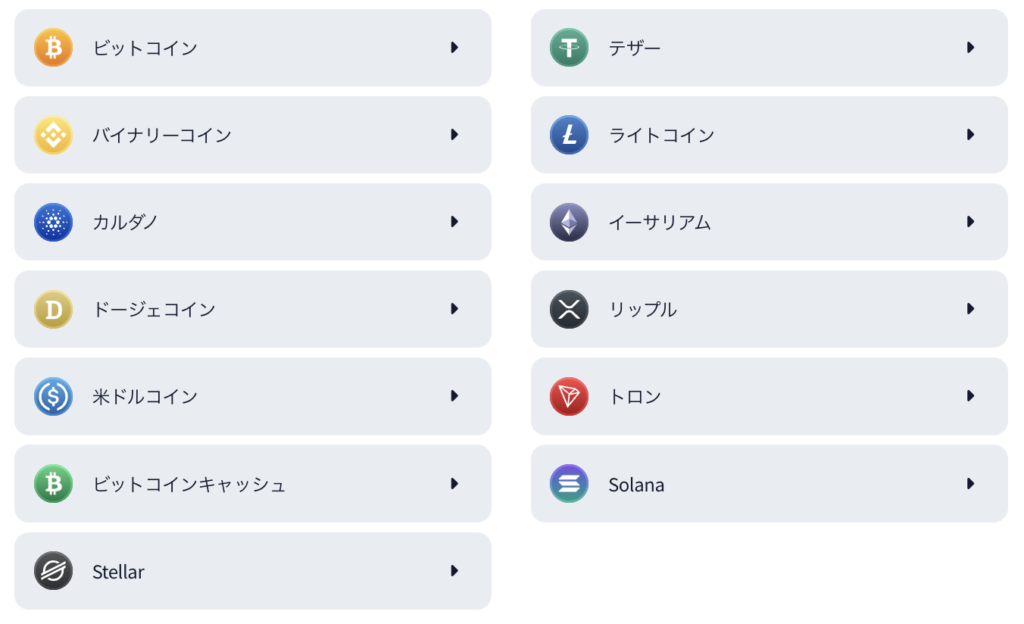The width and height of the screenshot is (1024, 624).
Task: Select the Stellar text label
Action: pos(118,572)
